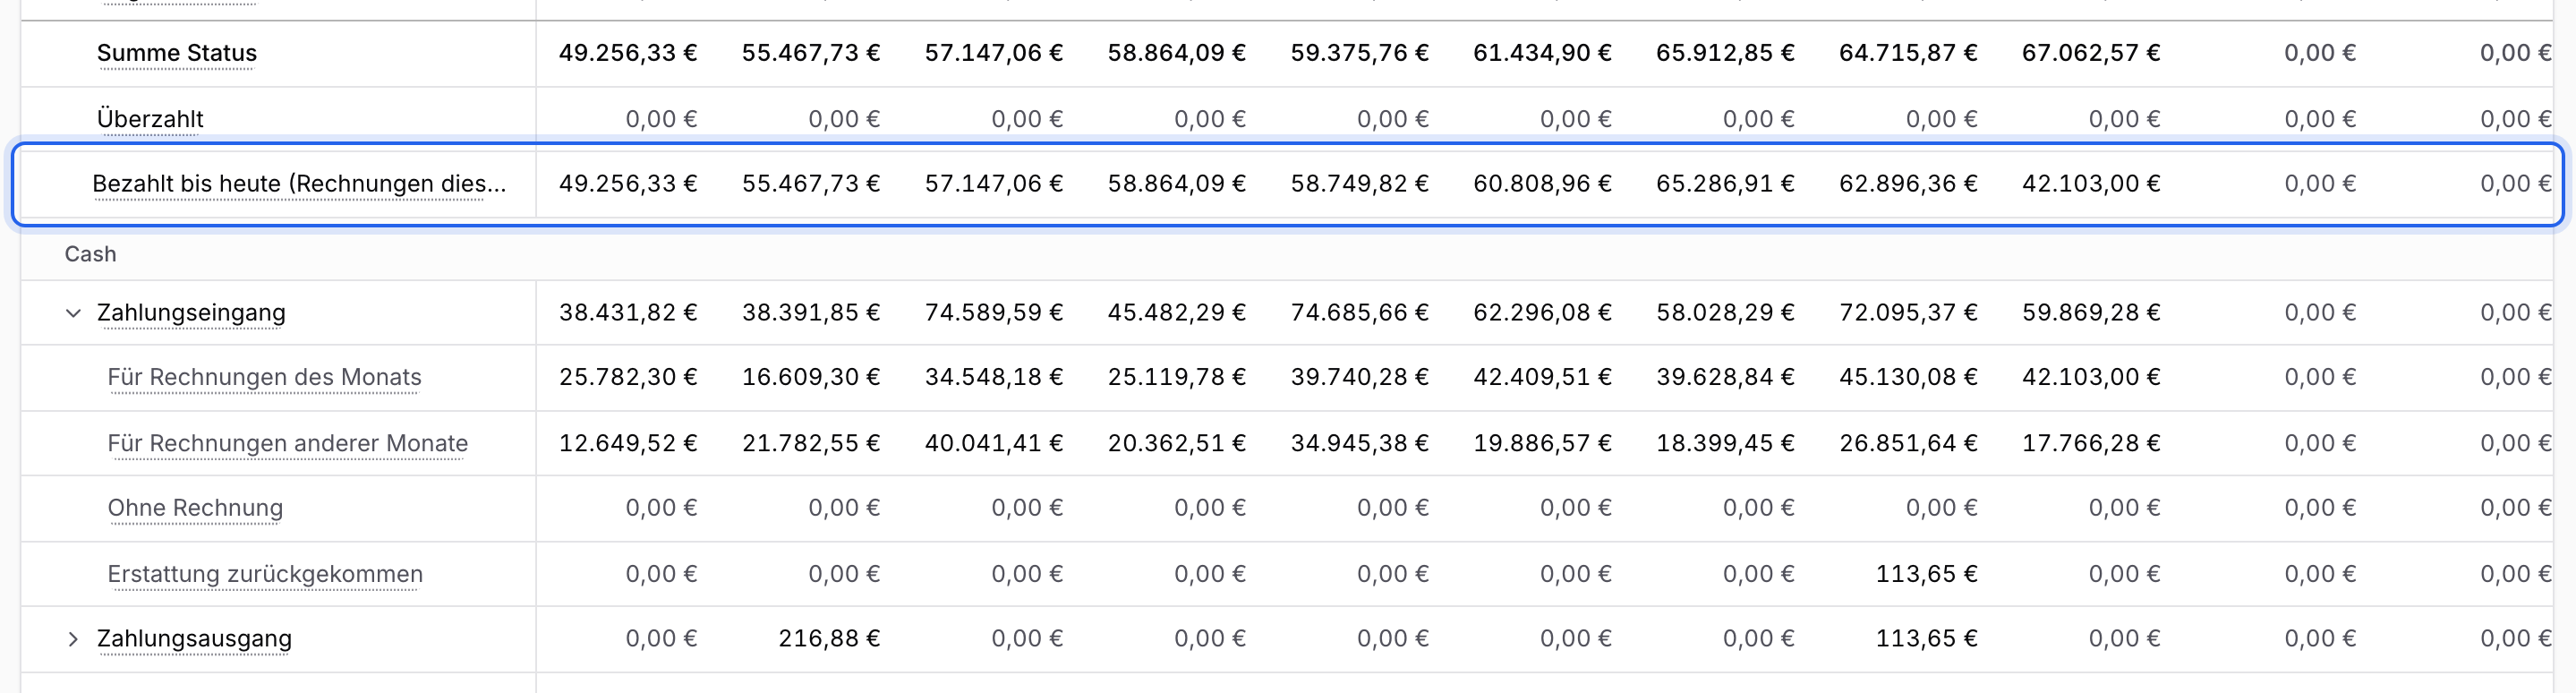Click the Bezahlt bis heute row label

299,184
